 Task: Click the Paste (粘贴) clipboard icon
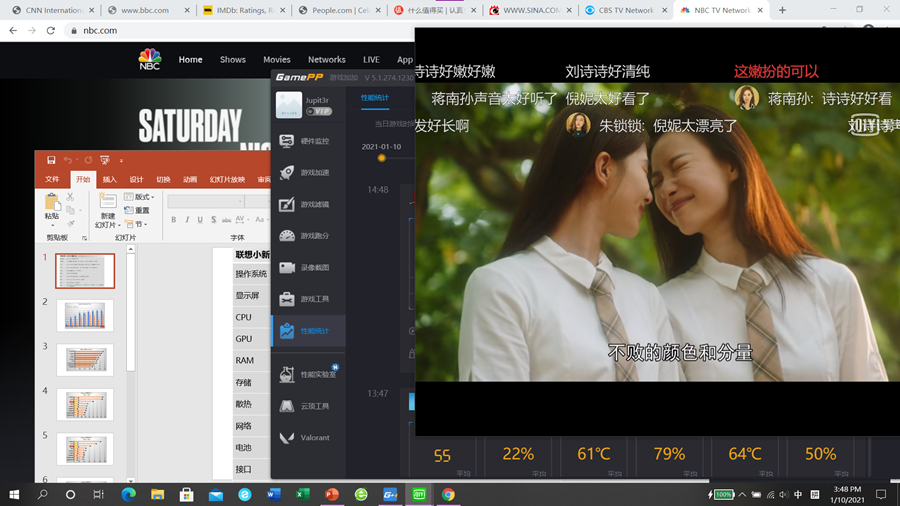[52, 202]
